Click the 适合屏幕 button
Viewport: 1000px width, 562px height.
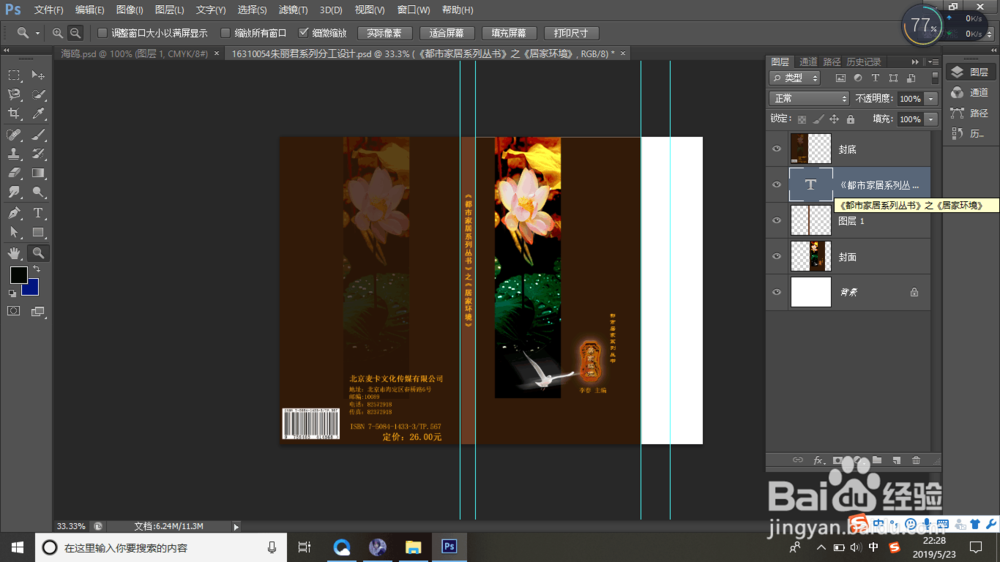[x=446, y=33]
